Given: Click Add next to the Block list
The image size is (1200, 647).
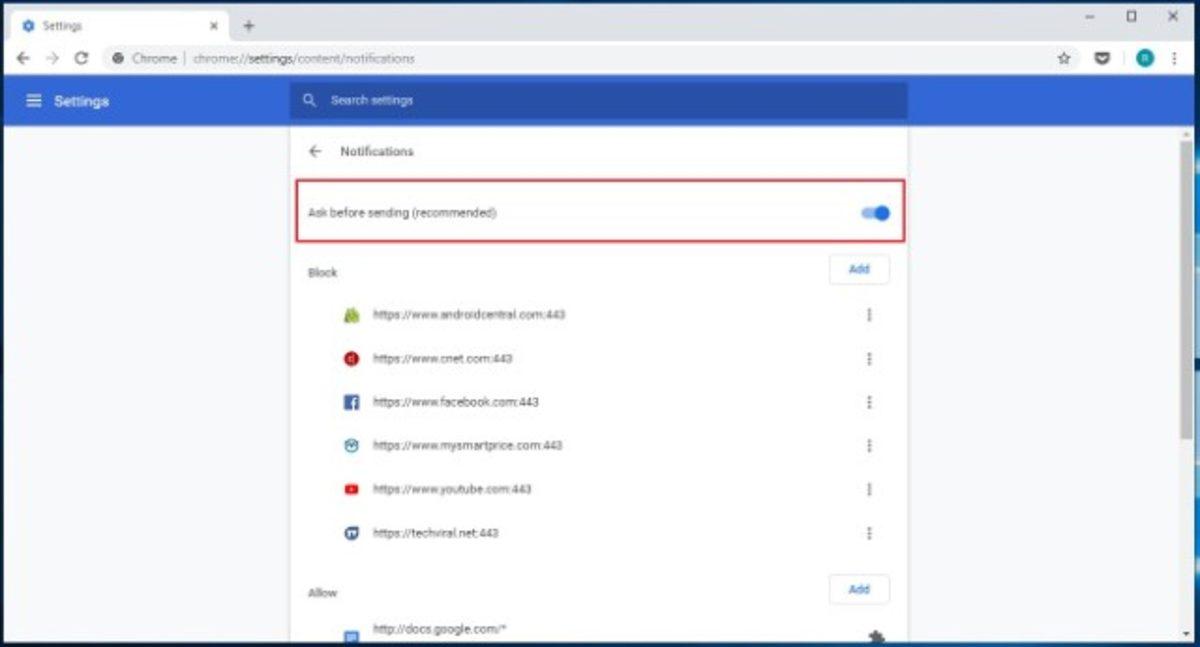Looking at the screenshot, I should point(858,269).
